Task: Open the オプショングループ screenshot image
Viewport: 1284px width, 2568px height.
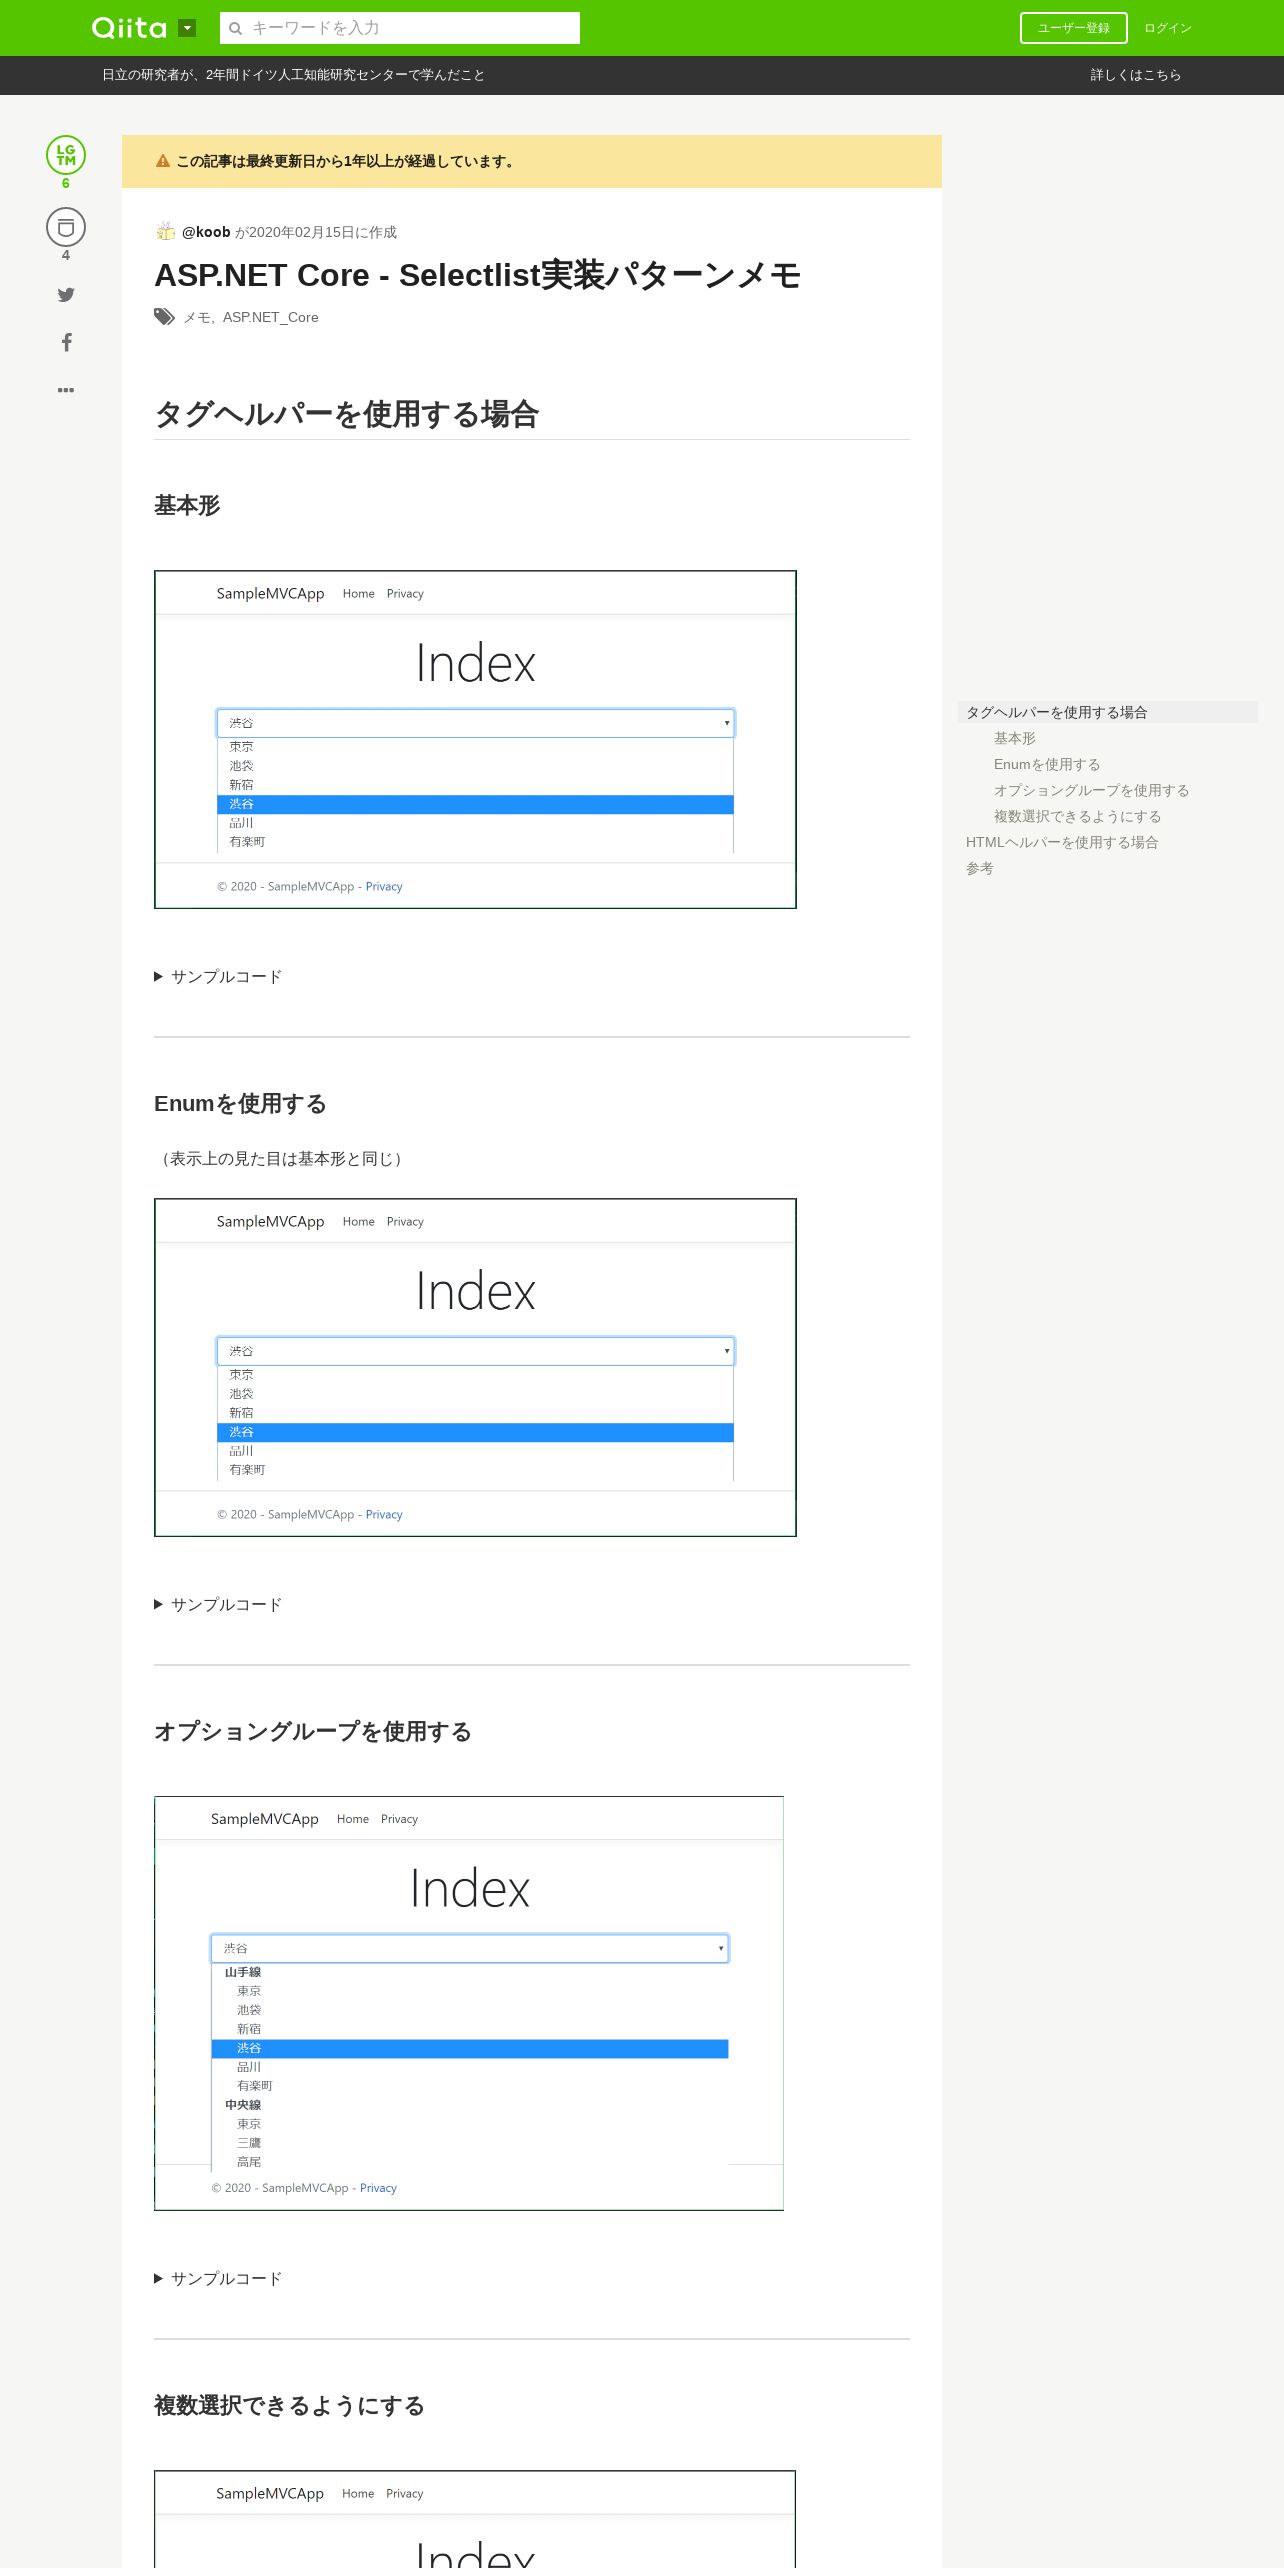Action: 469,2003
